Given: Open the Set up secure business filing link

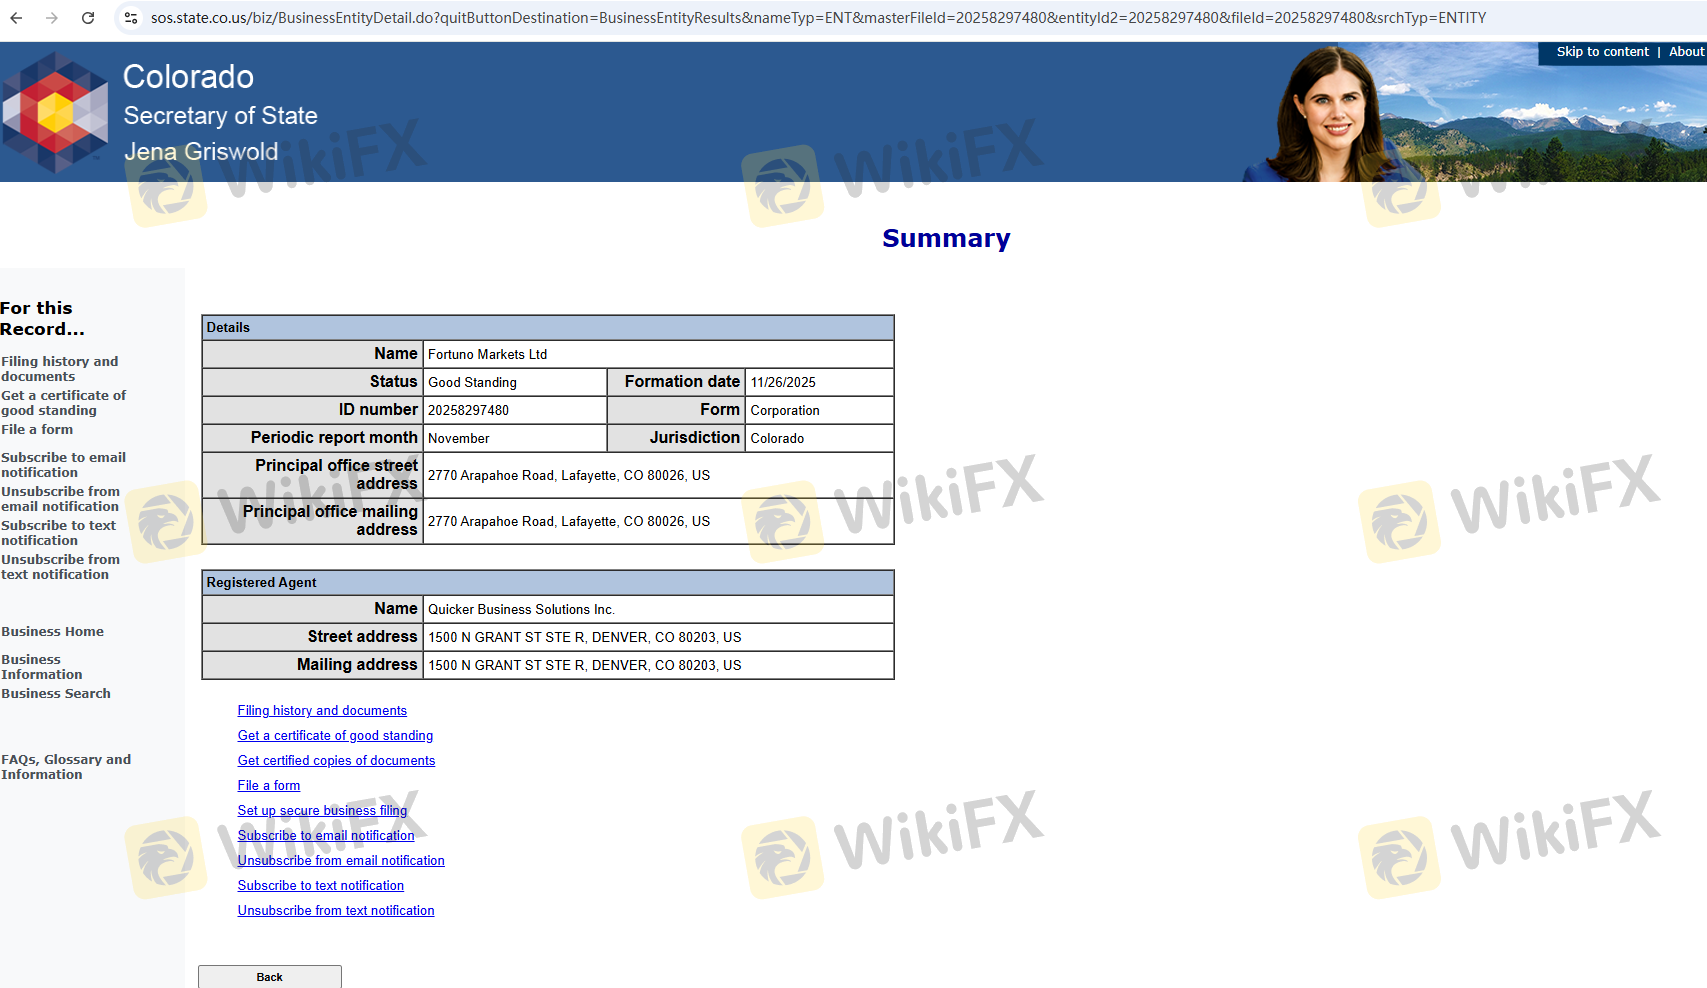Looking at the screenshot, I should click(x=322, y=811).
